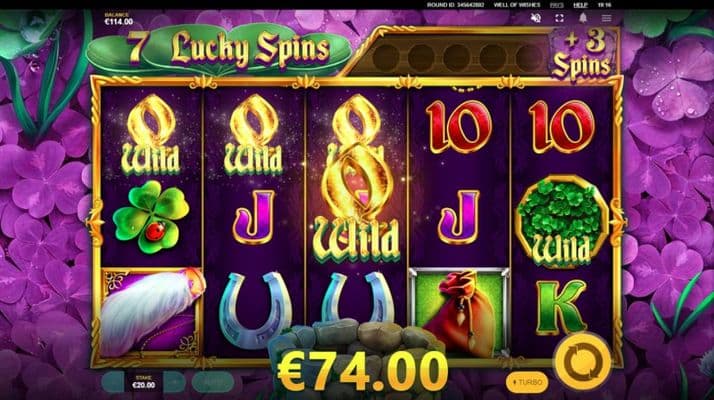Open the hamburger menu icon
Viewport: 714px width, 400px height.
(606, 18)
